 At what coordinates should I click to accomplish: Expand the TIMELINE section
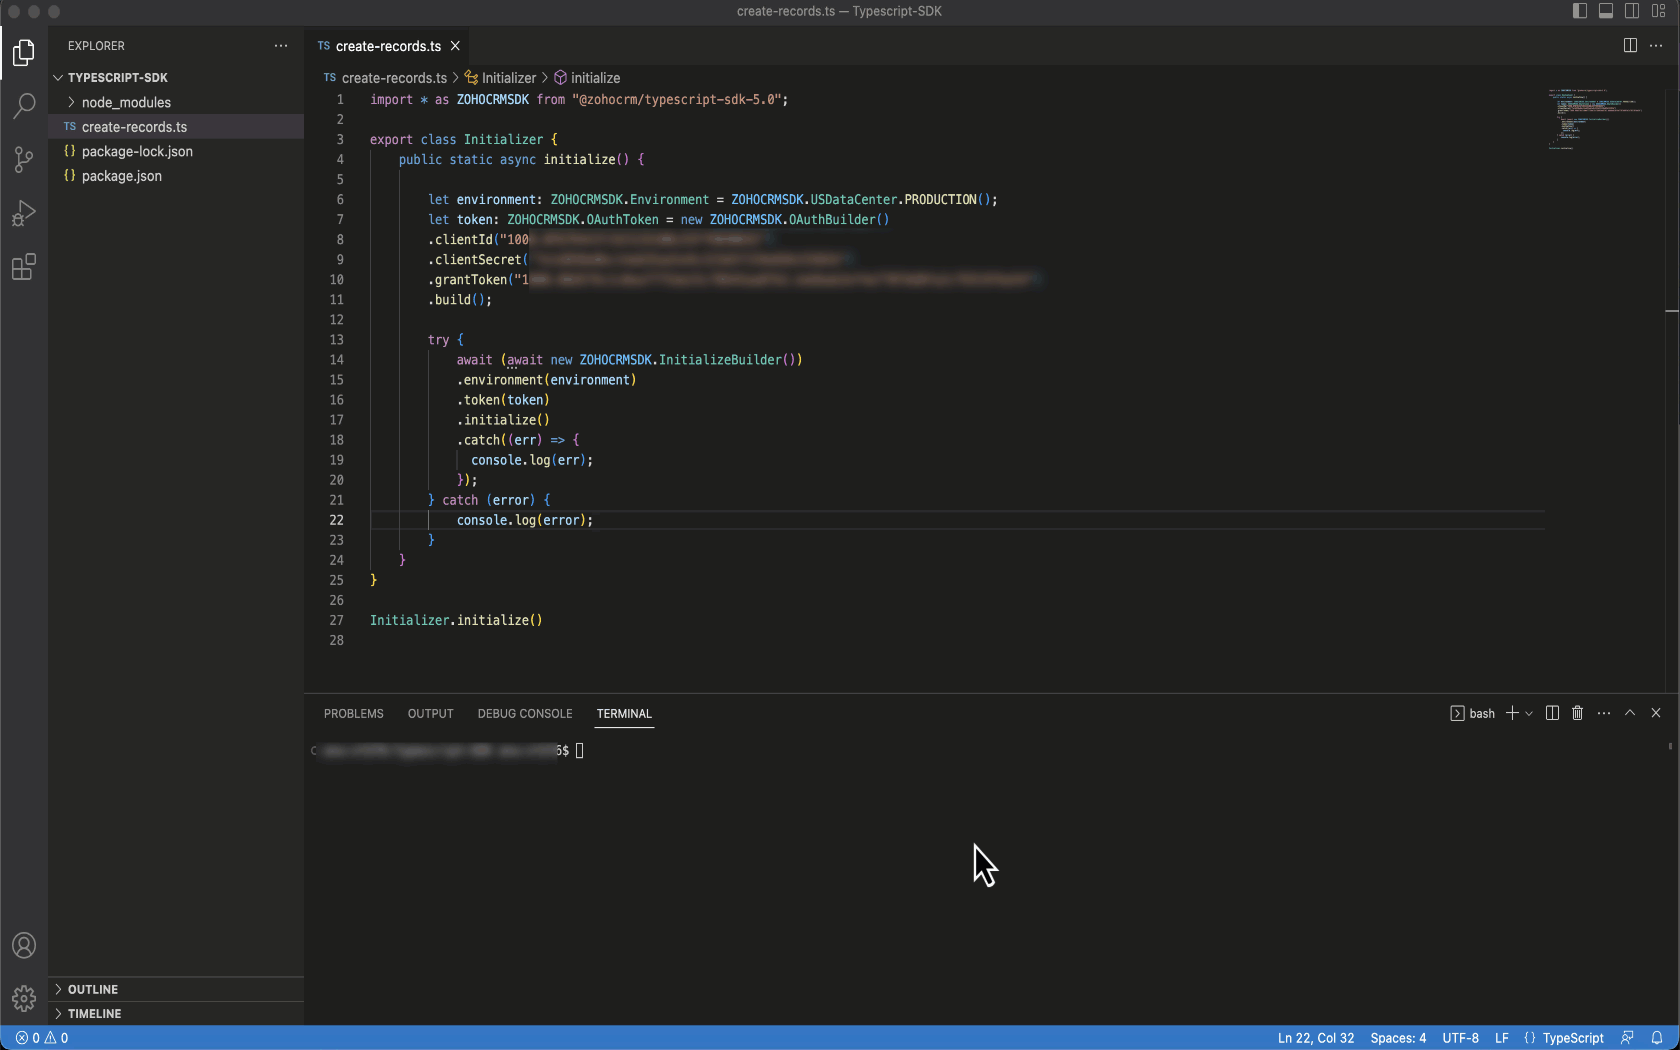coord(95,1013)
